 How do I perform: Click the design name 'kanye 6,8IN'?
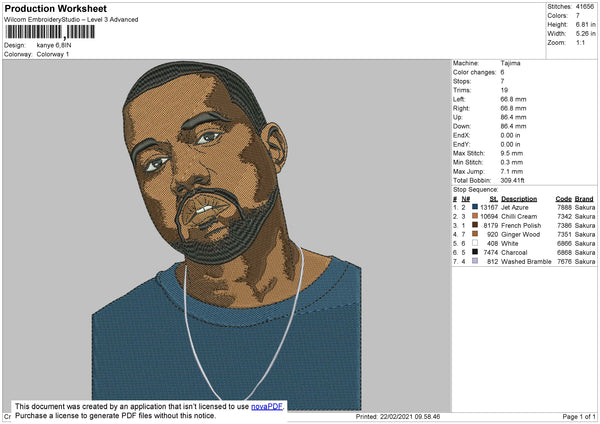click(54, 45)
